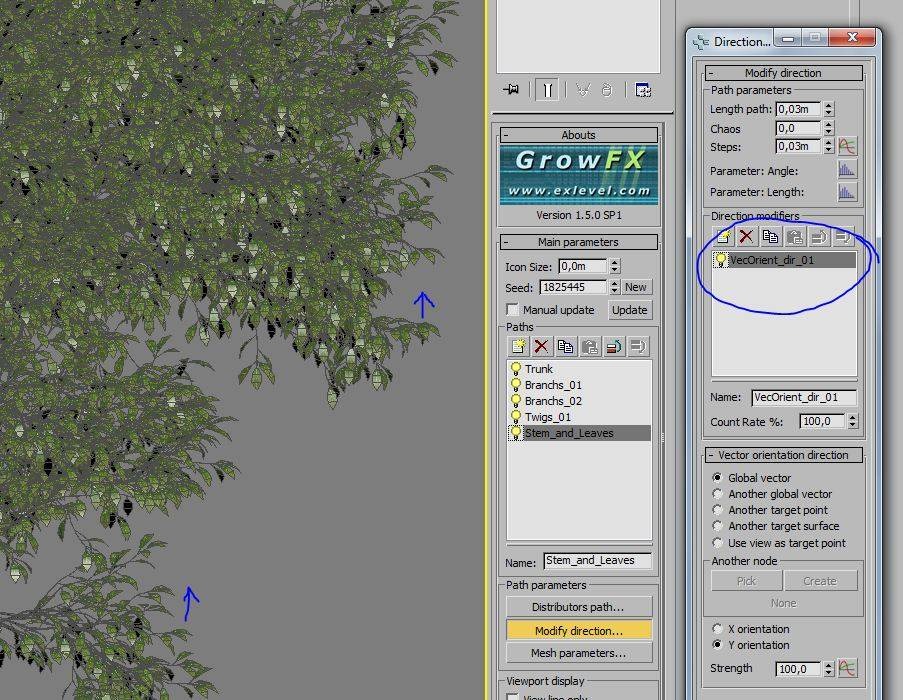Choose Y orientation radio button

(717, 645)
